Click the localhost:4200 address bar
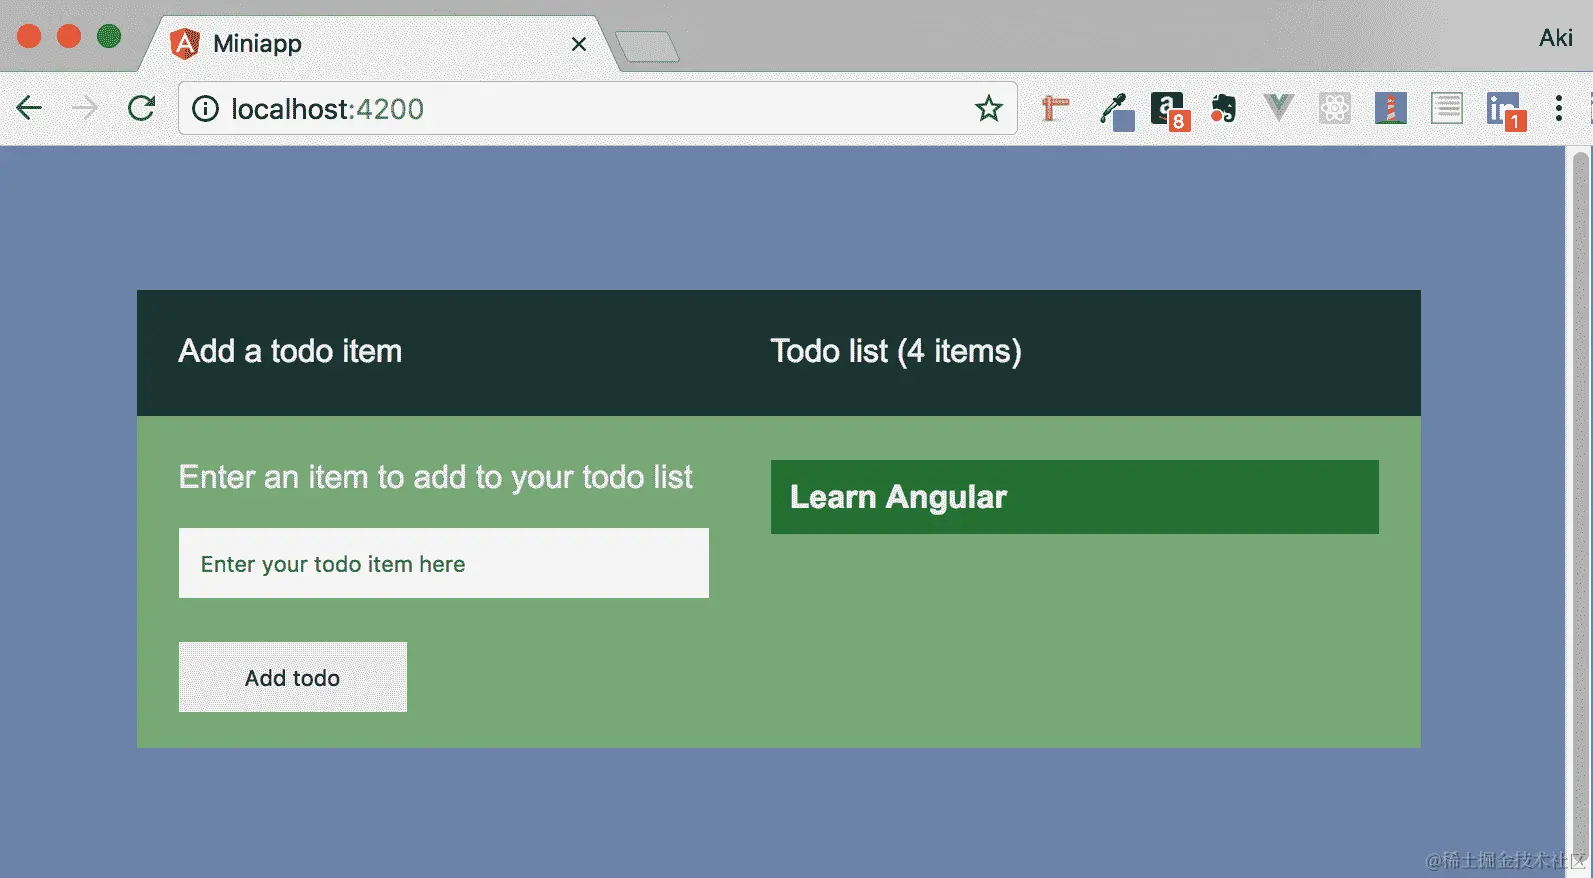Screen dimensions: 1593x878 pos(600,108)
